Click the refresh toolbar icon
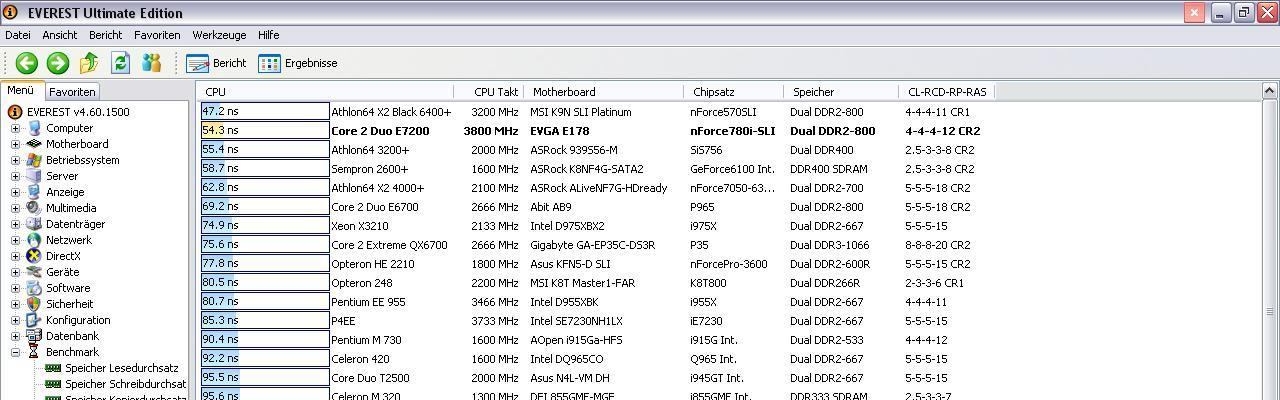Screen dimensions: 1280x400 (120, 63)
